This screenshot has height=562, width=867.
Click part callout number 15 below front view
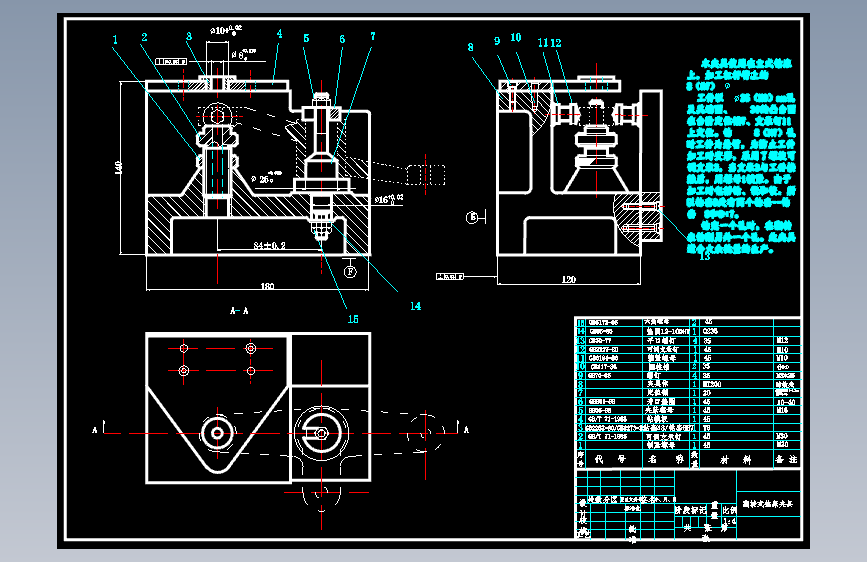(x=353, y=319)
